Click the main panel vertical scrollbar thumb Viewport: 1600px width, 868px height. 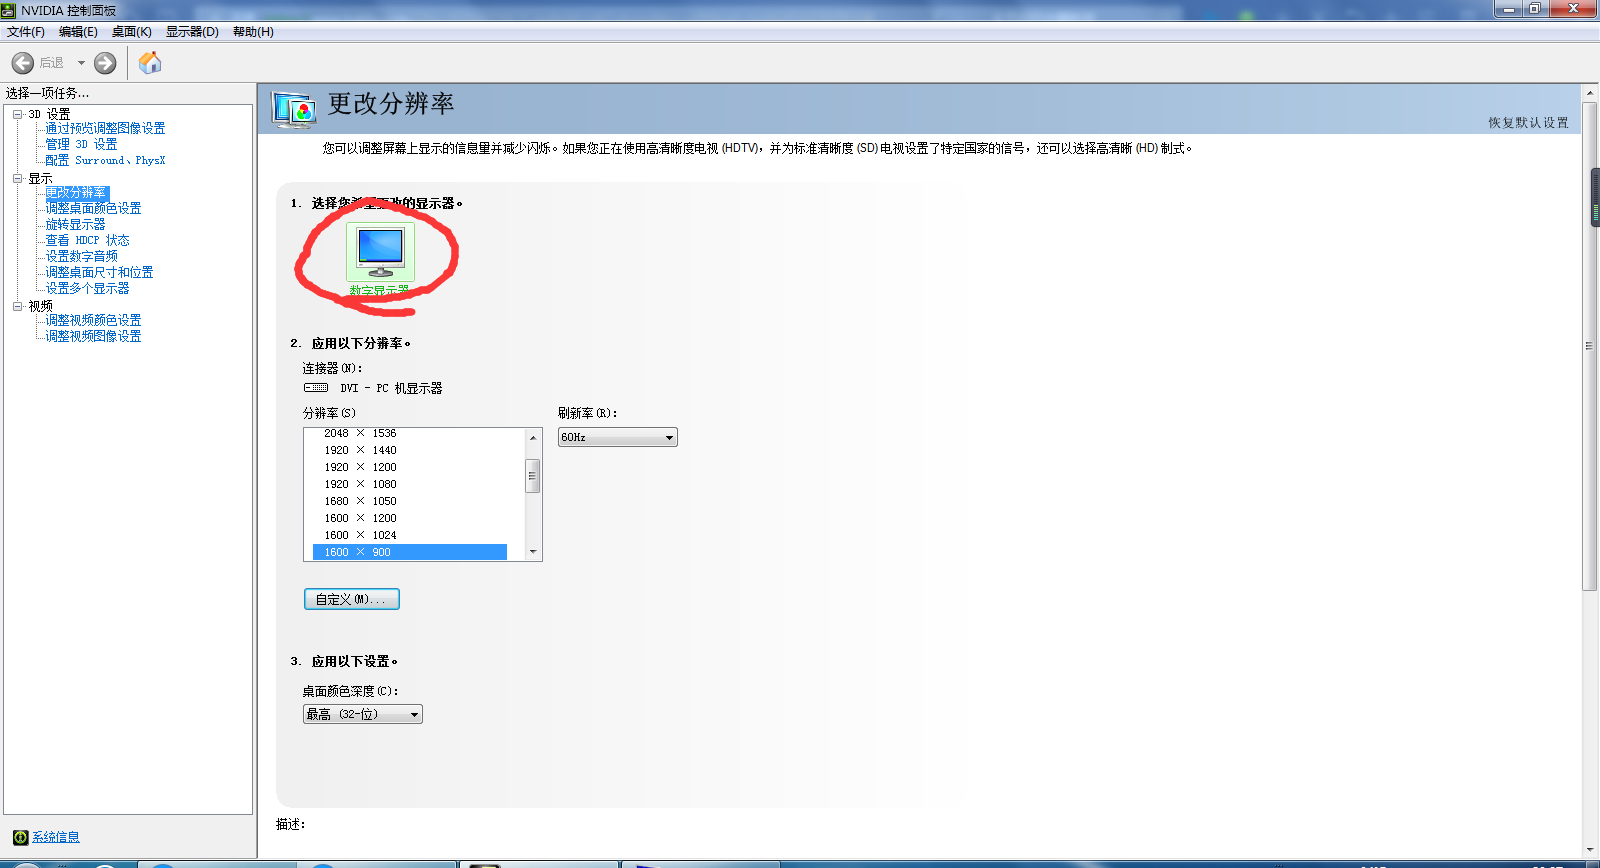click(1590, 346)
